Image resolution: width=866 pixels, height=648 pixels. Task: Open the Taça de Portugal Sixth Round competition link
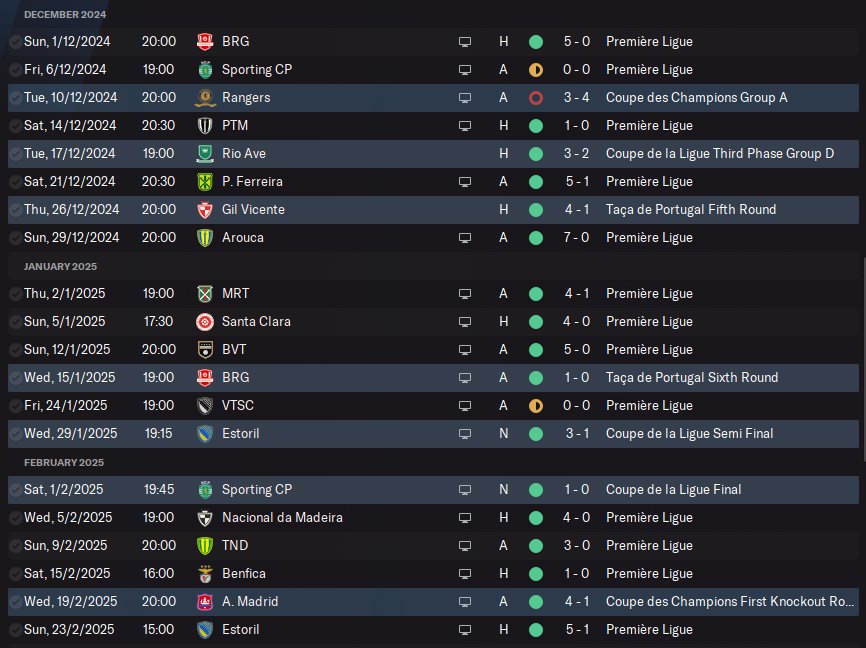click(x=692, y=378)
